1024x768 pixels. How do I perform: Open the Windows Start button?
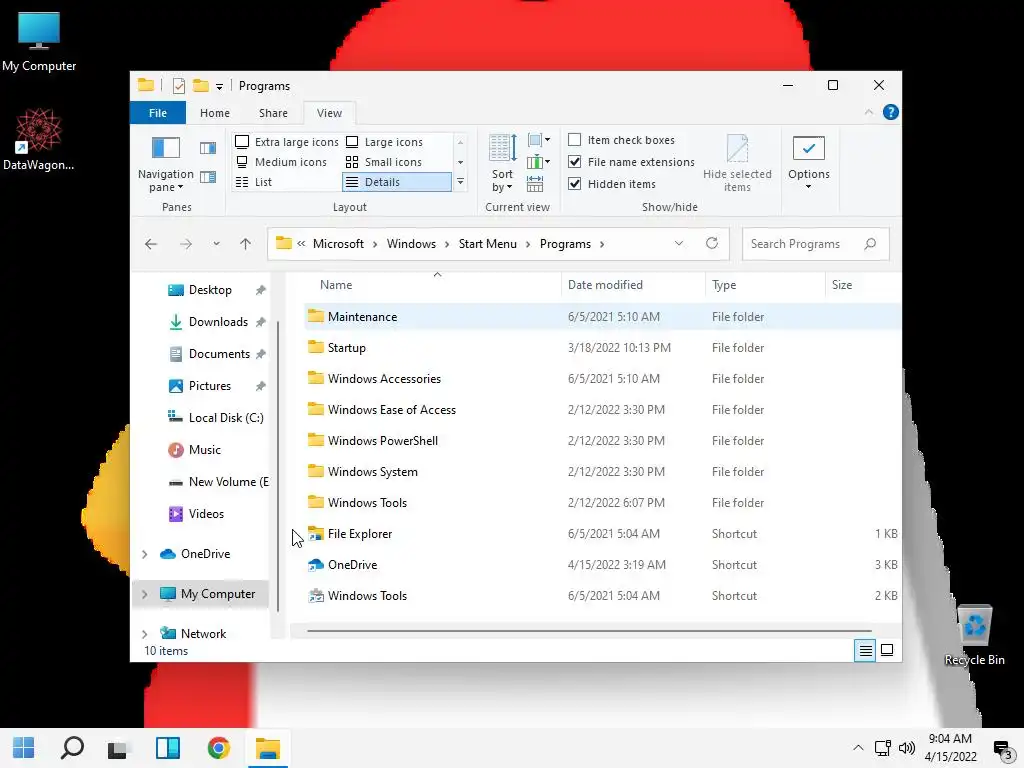point(24,748)
